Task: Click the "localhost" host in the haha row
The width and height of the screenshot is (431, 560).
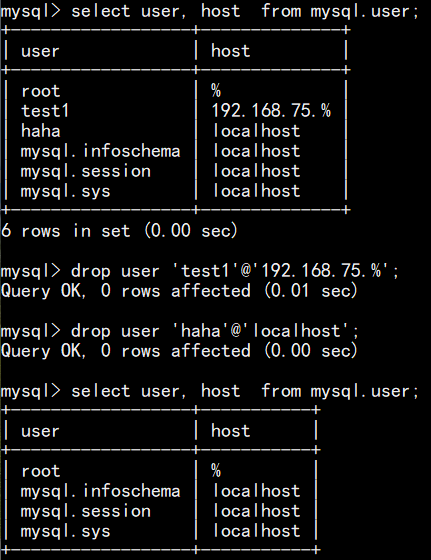Action: (256, 131)
